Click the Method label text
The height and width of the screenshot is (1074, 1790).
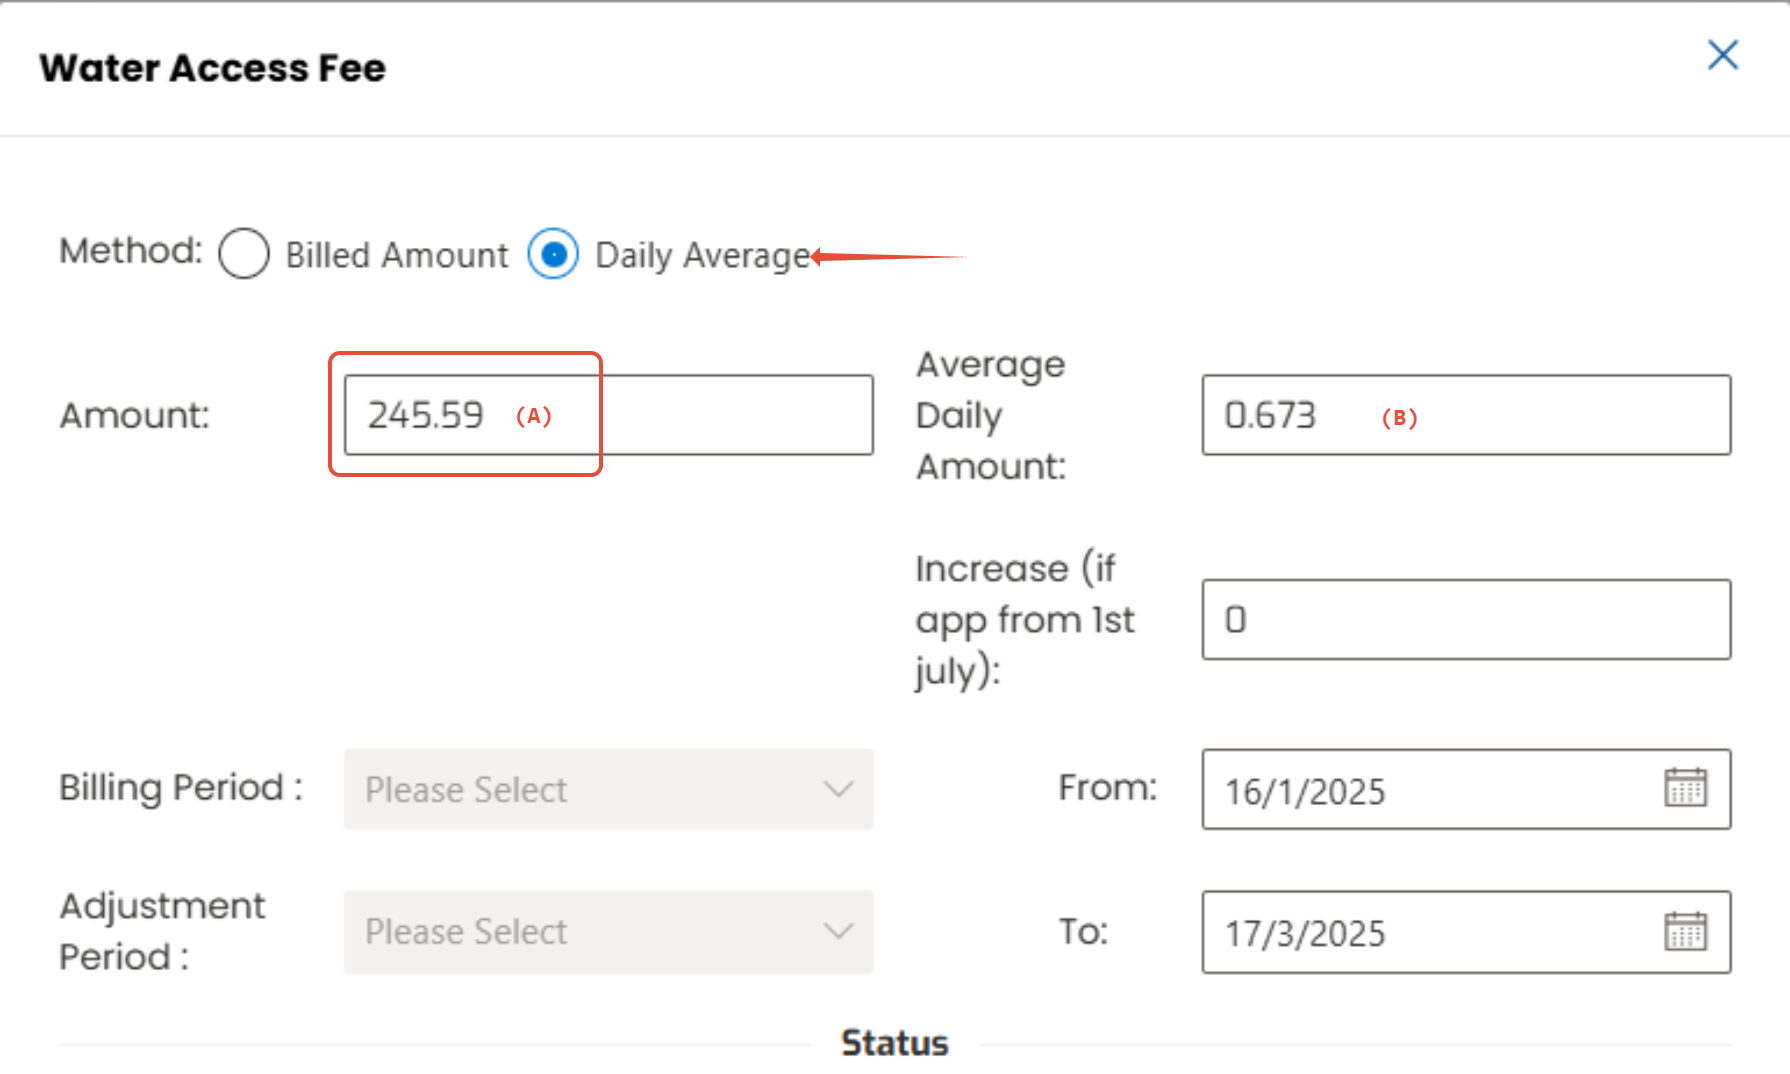(x=130, y=251)
